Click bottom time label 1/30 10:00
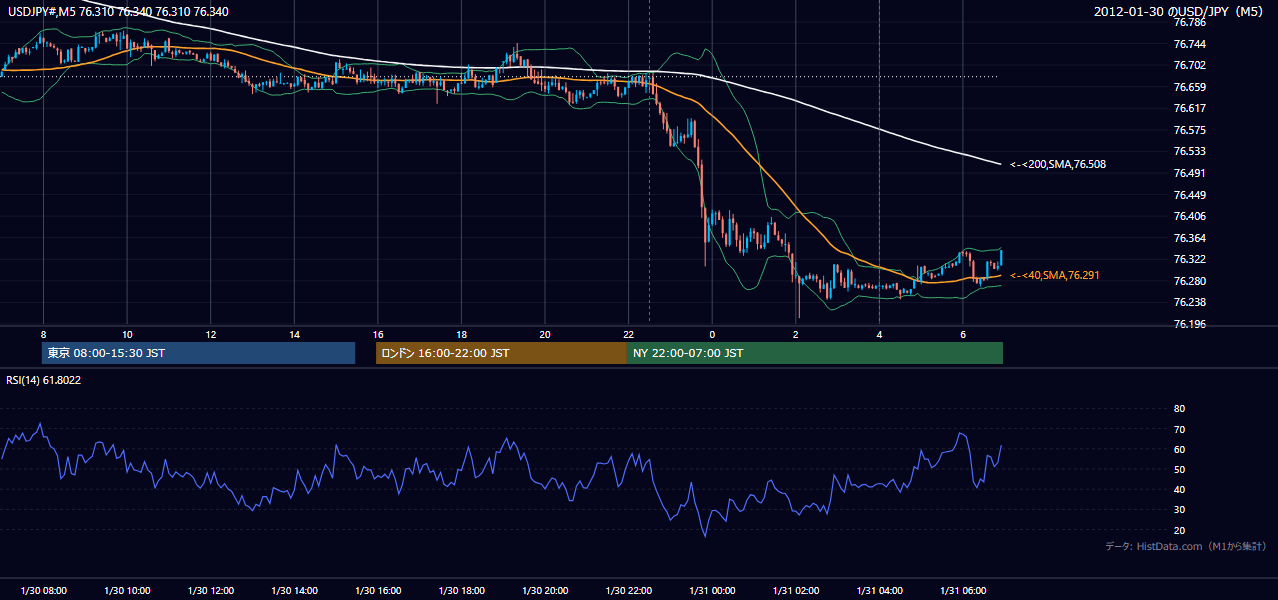The image size is (1278, 600). [x=127, y=591]
